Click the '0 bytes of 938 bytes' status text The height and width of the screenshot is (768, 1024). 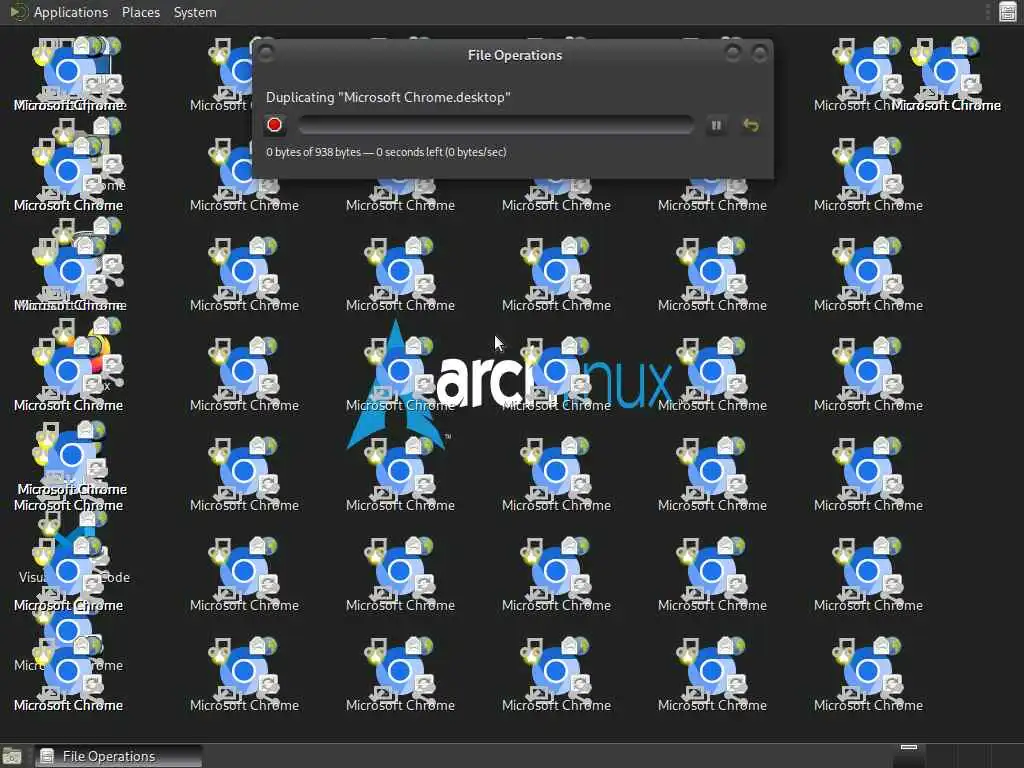pyautogui.click(x=386, y=152)
